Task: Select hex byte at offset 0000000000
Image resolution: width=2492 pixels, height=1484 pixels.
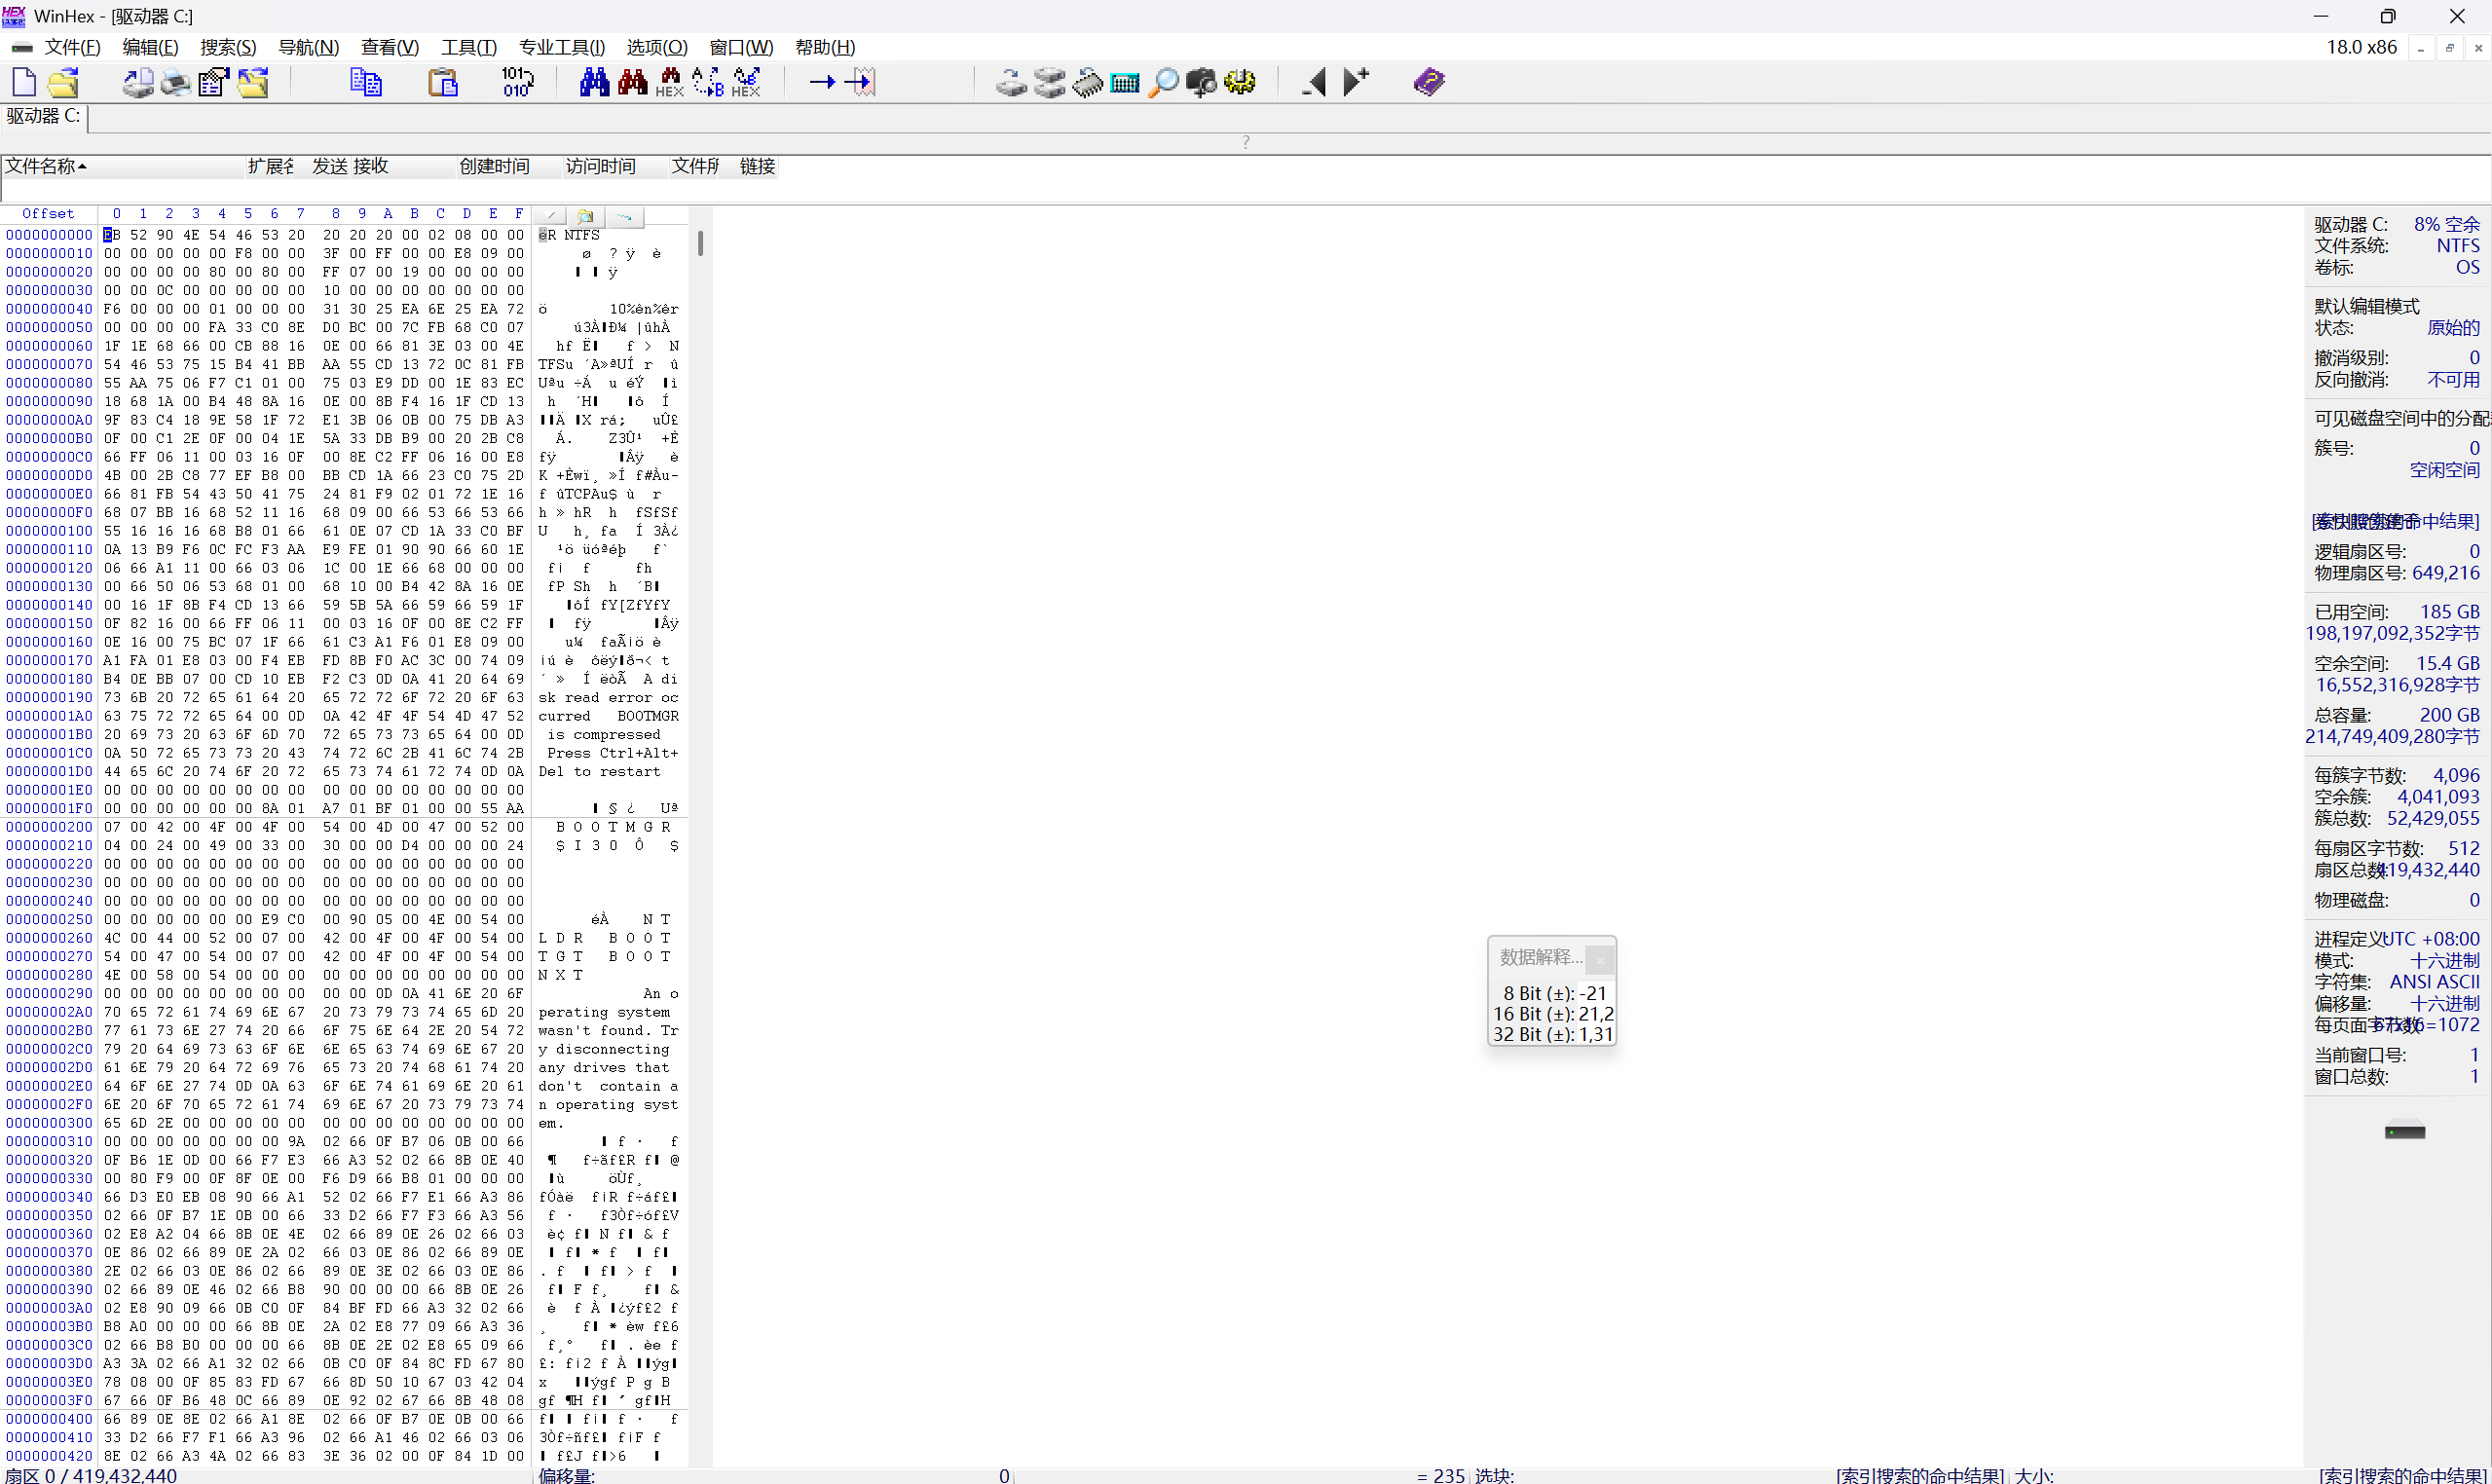Action: point(112,235)
